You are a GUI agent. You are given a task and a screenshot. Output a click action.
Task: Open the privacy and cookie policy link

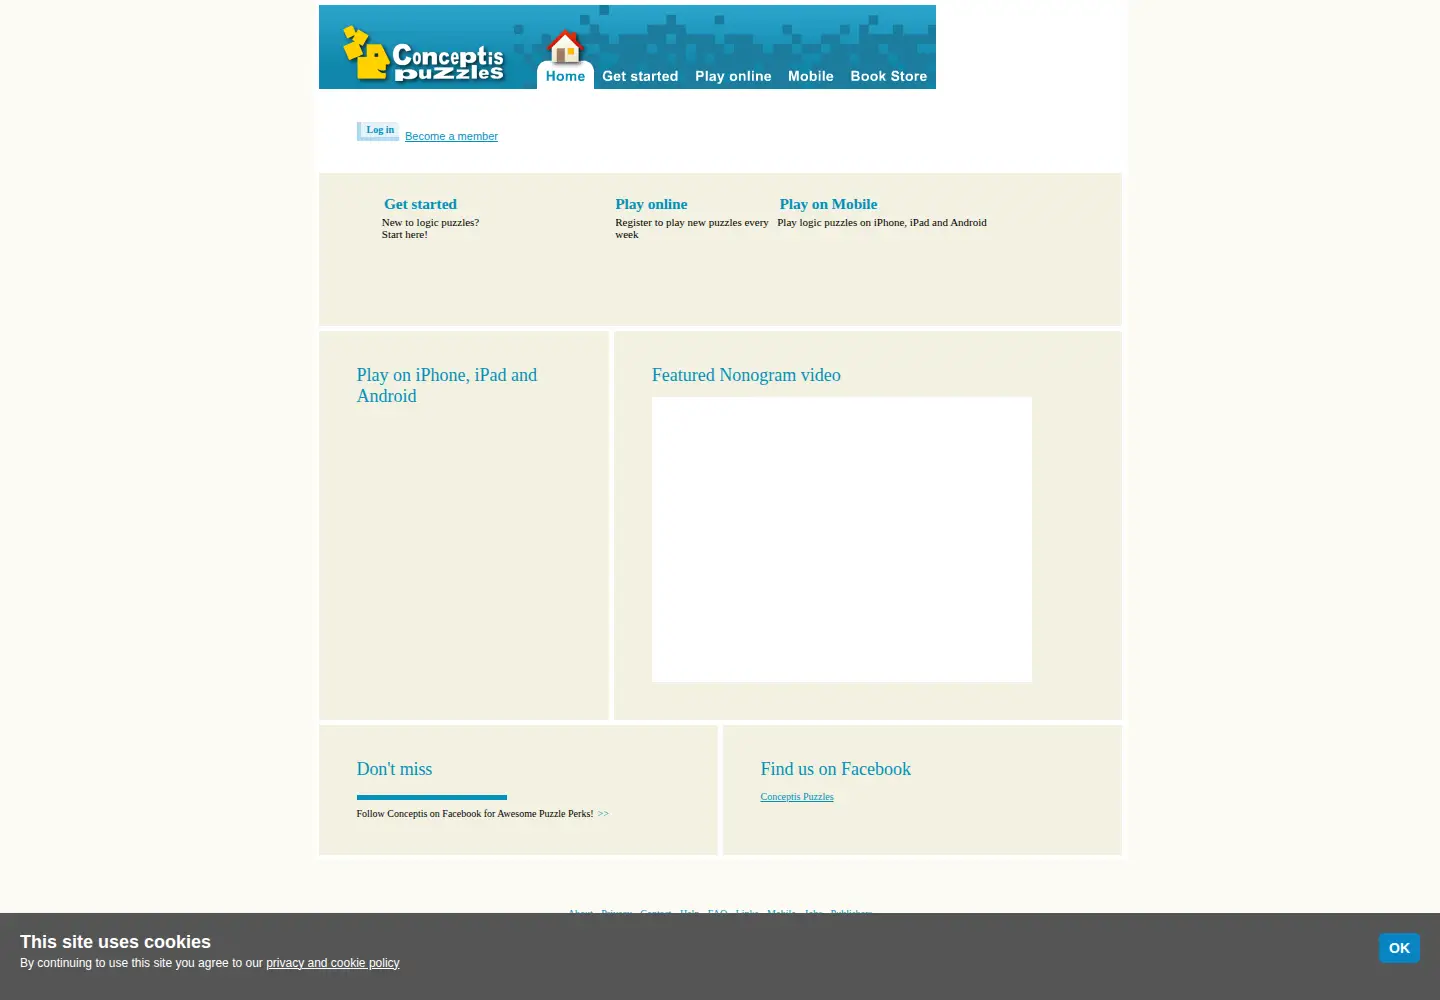pos(333,963)
